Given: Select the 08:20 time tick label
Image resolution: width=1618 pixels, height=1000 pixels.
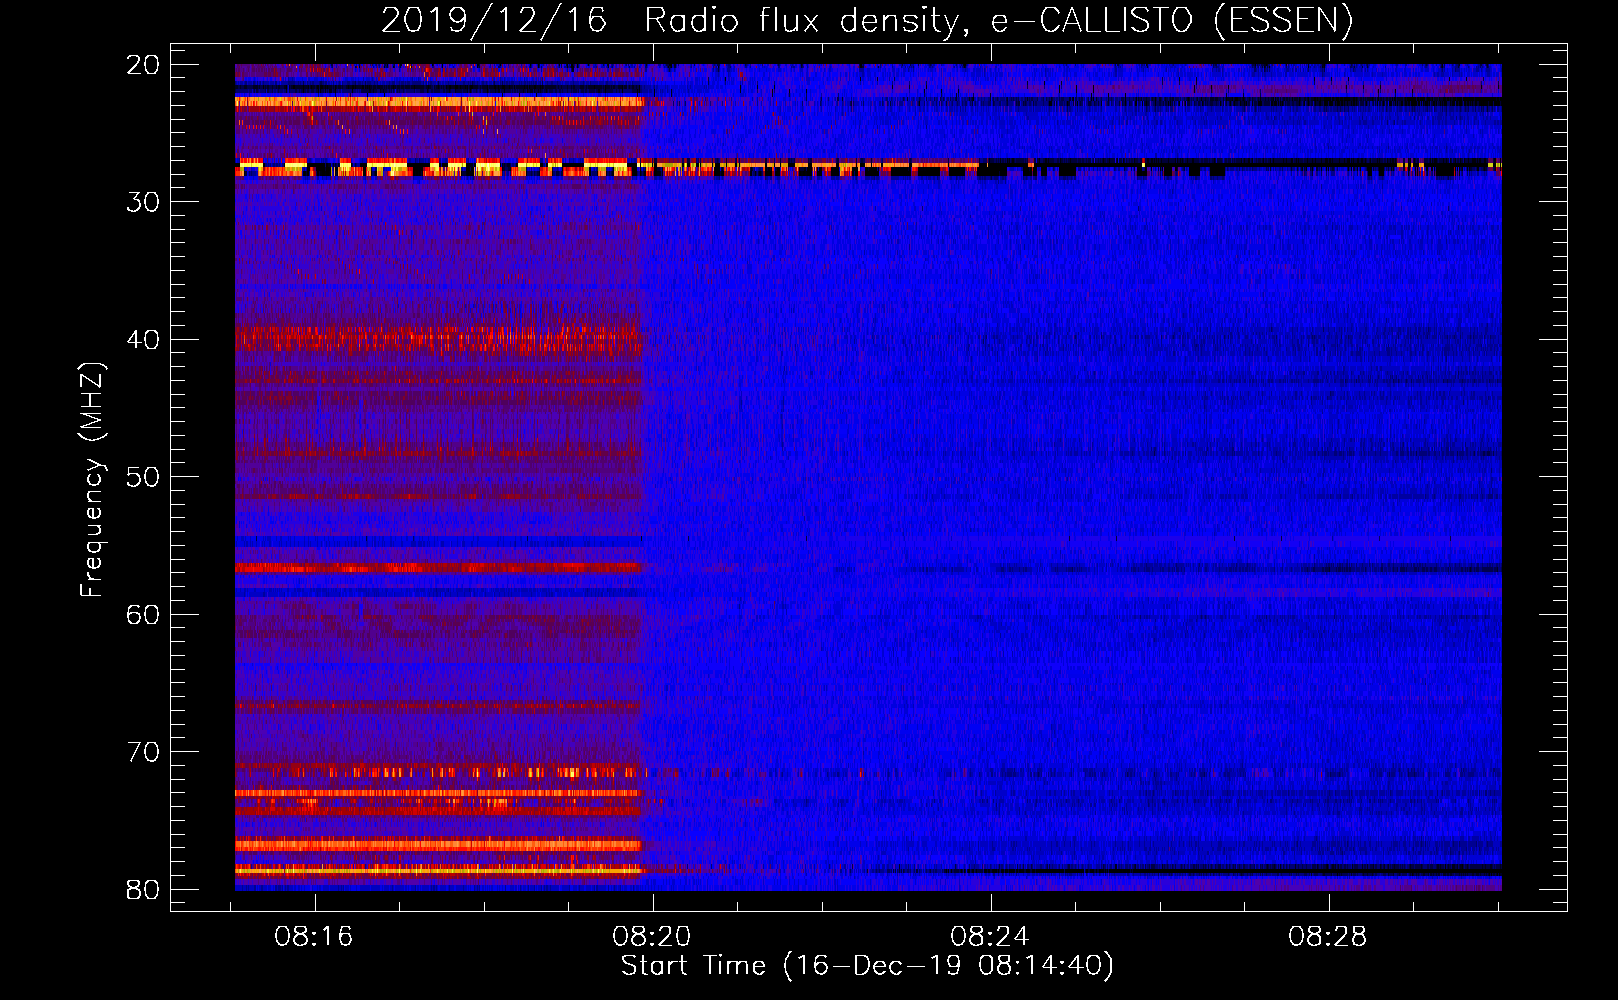Looking at the screenshot, I should click(x=652, y=937).
